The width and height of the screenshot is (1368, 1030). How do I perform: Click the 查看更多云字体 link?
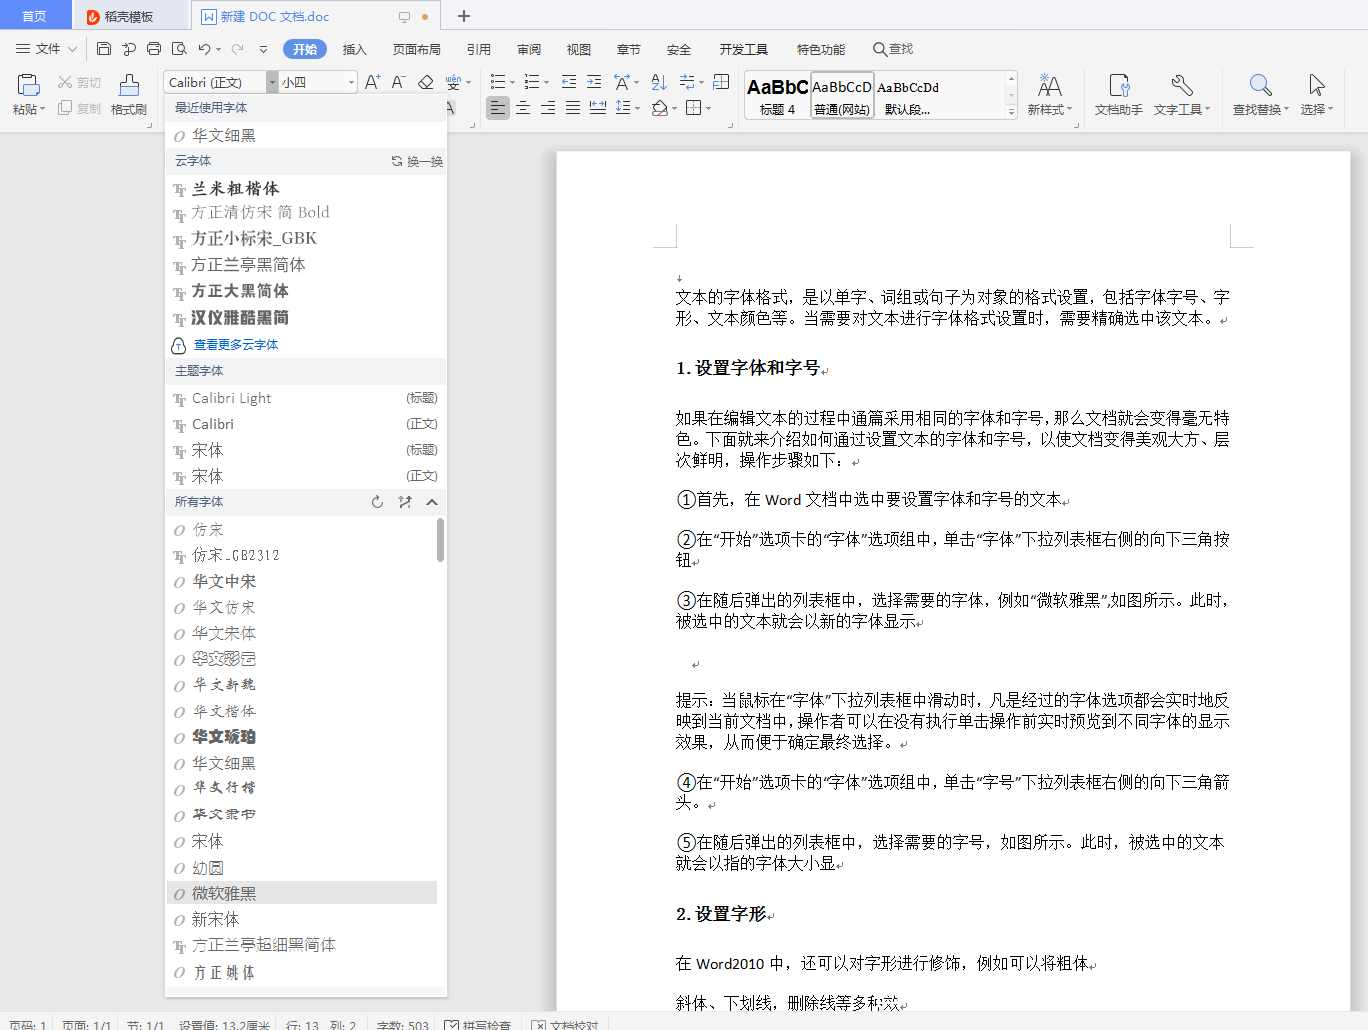[236, 344]
